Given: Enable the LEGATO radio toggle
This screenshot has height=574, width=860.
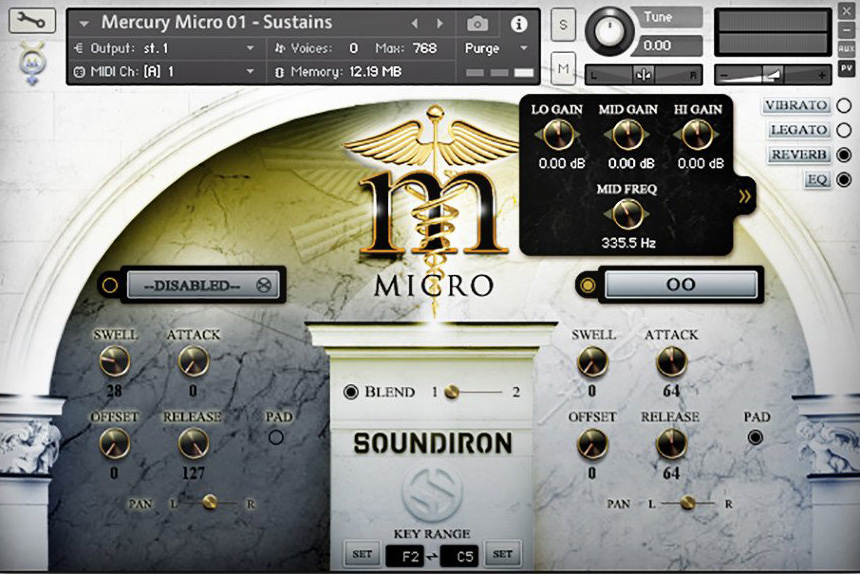Looking at the screenshot, I should [844, 130].
